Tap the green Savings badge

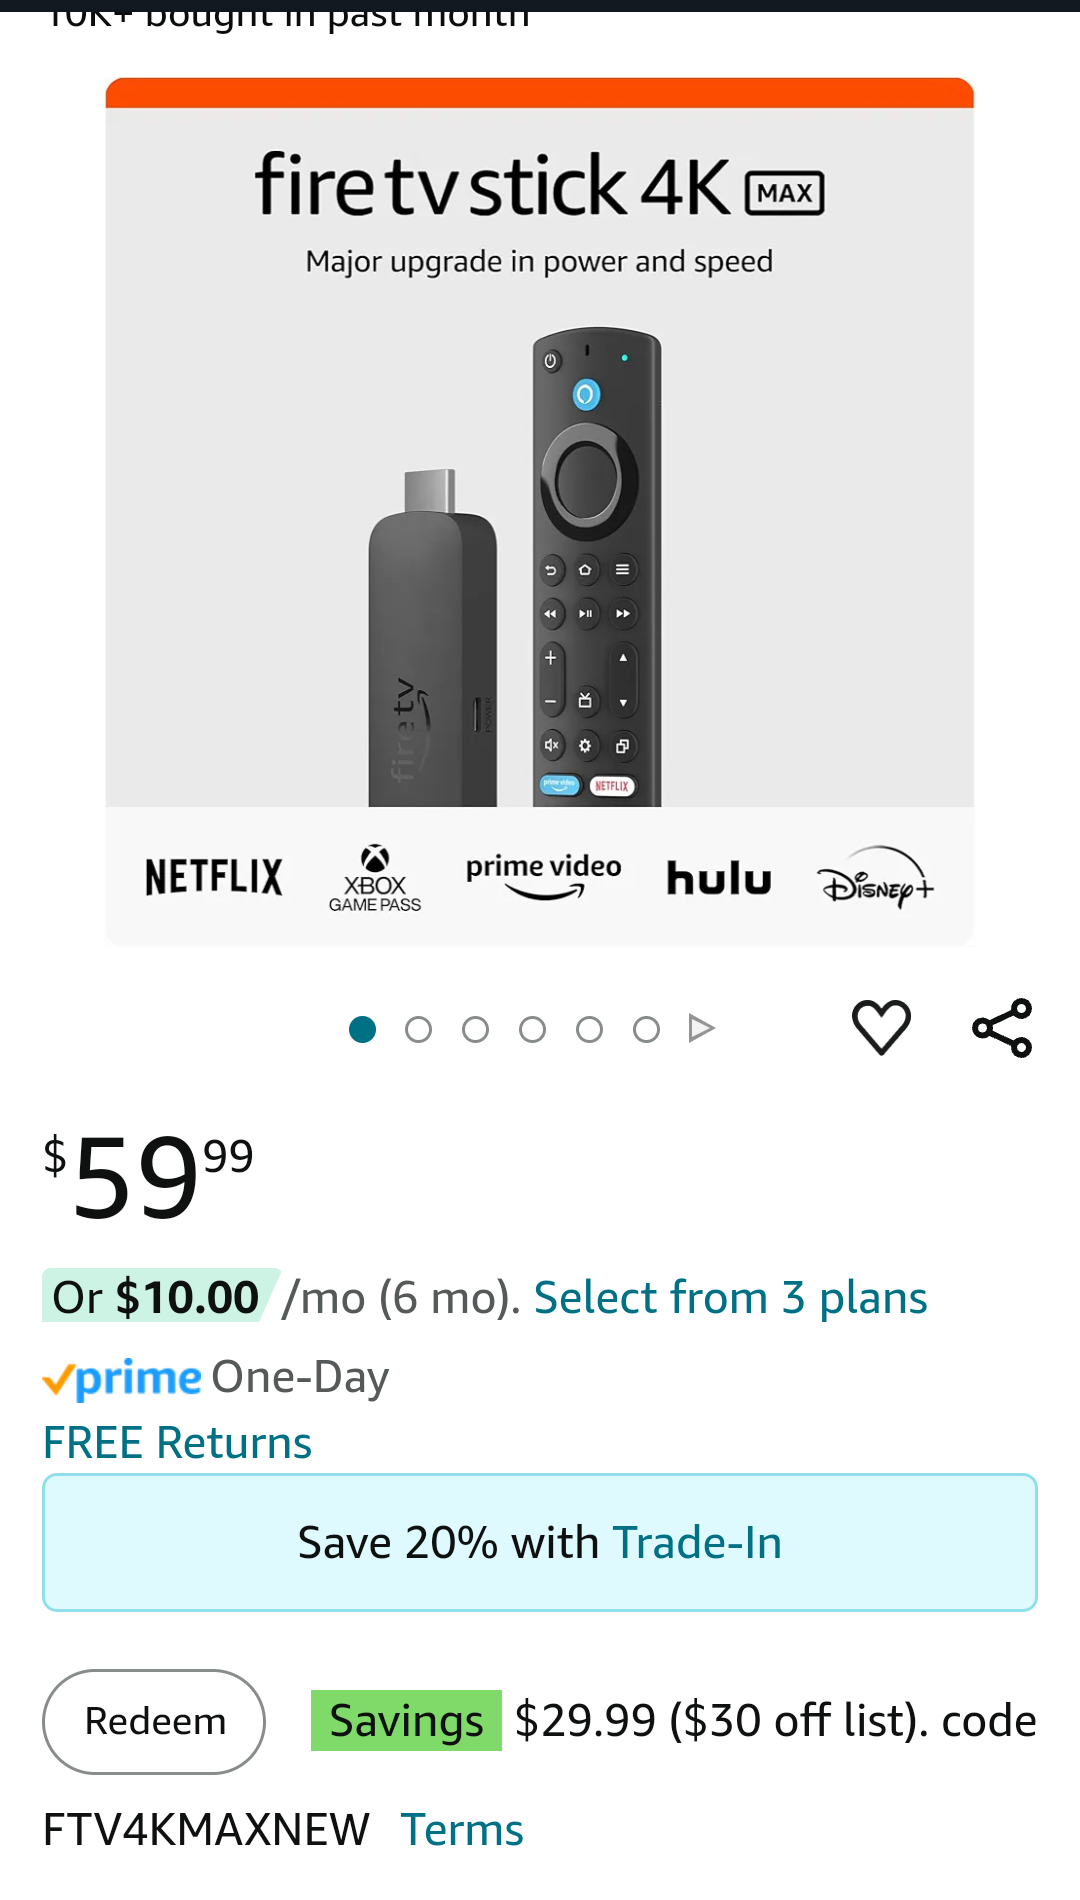pos(406,1720)
